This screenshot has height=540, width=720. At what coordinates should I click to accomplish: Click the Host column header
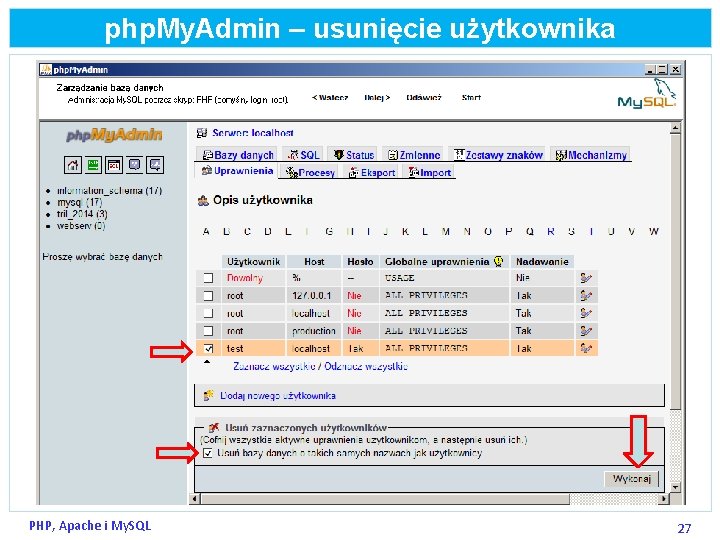(314, 262)
